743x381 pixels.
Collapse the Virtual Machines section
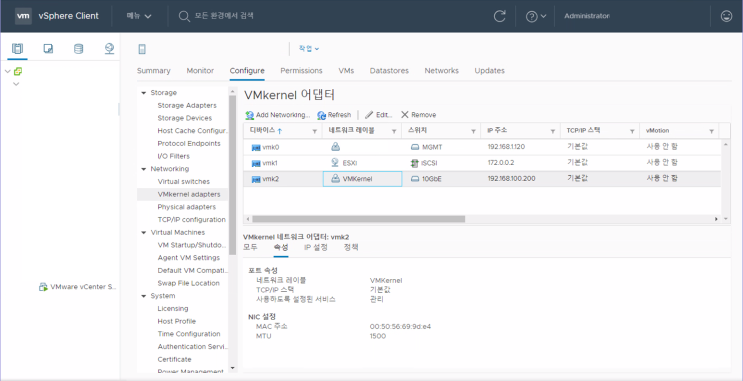(144, 233)
